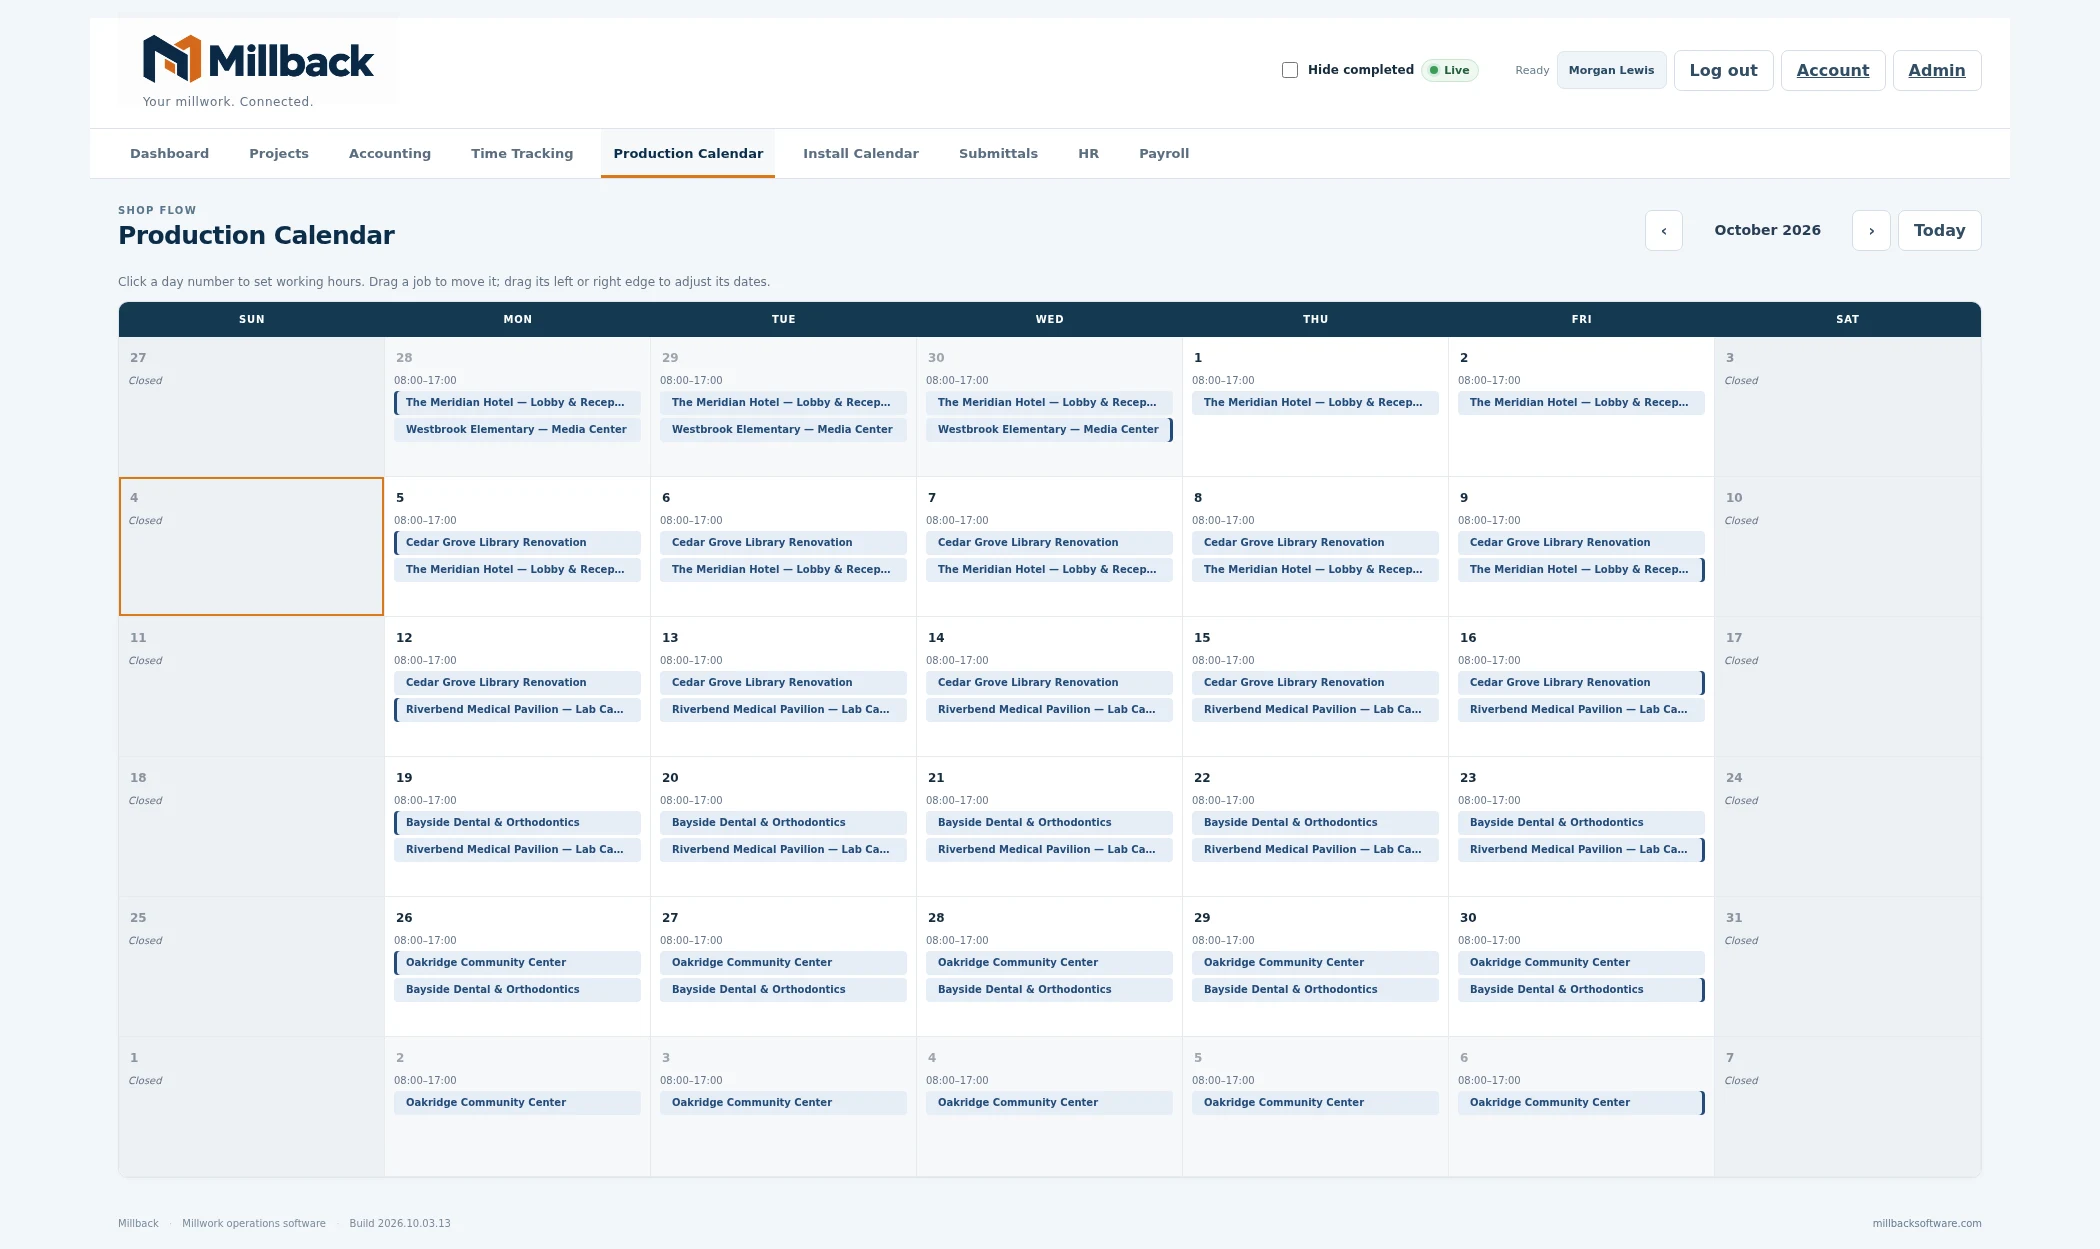Viewport: 2100px width, 1249px height.
Task: Click Bayside Dental job on October 19
Action: 517,823
